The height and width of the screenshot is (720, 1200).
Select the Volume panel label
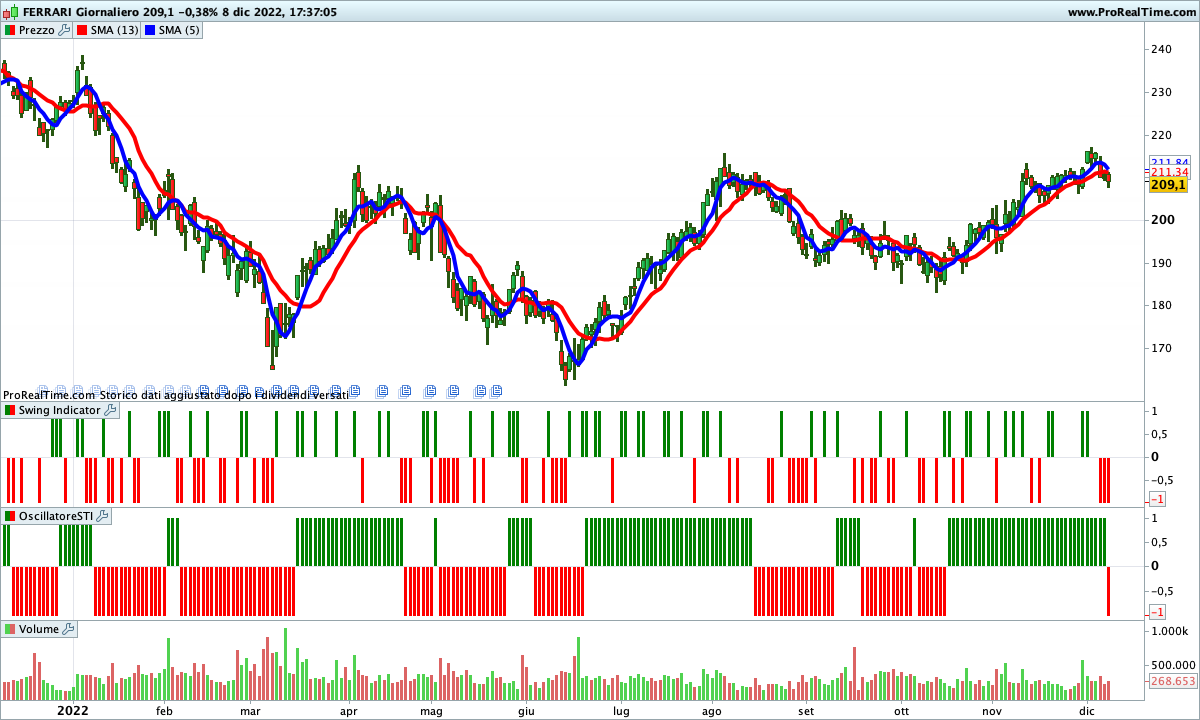39,629
